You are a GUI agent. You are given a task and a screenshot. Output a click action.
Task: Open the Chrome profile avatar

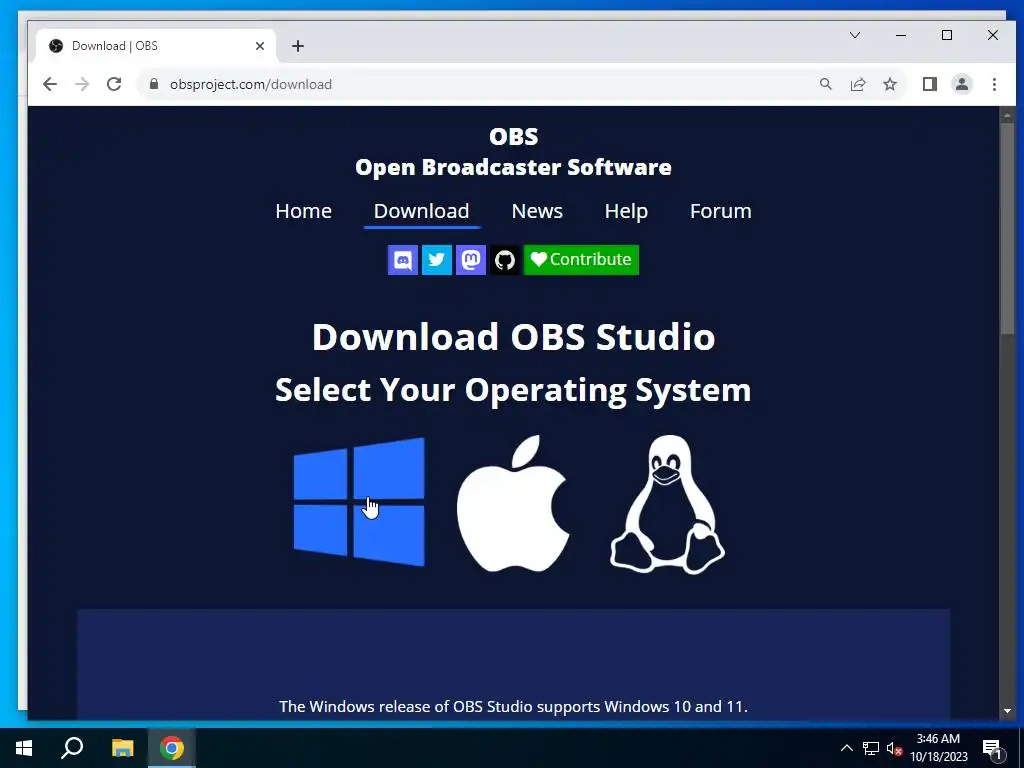(x=962, y=84)
